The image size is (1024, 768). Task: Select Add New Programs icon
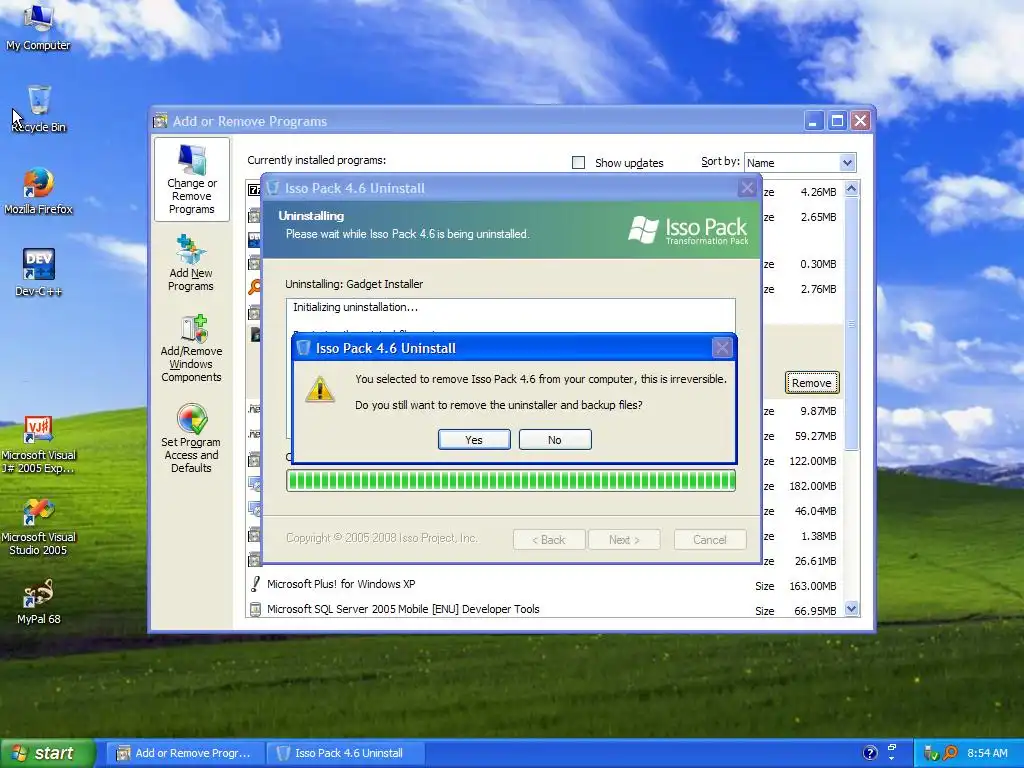(x=191, y=263)
